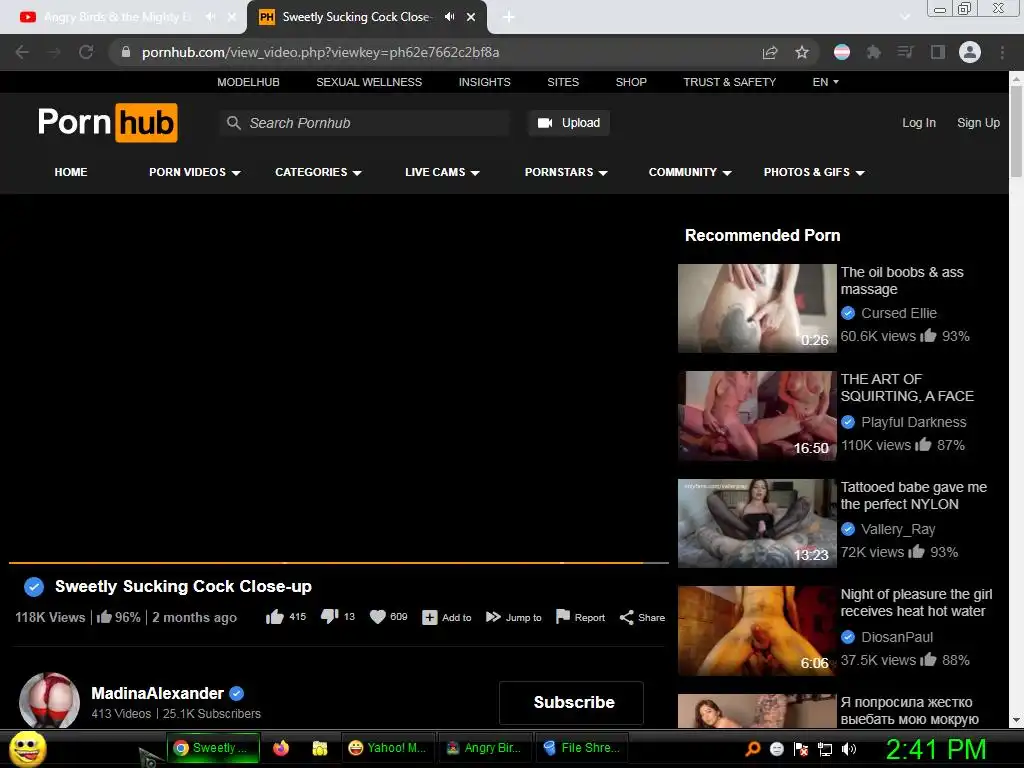1024x768 pixels.
Task: Open the MODELHUB link in top bar
Action: coord(248,82)
